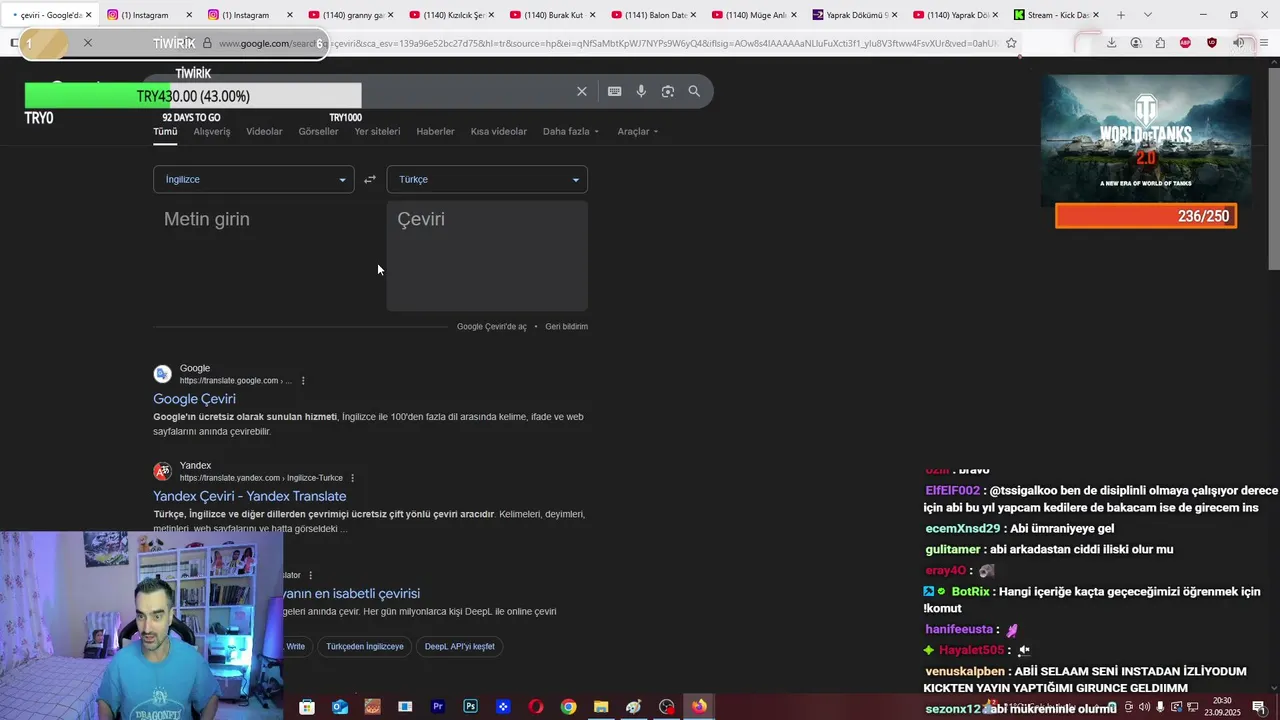Viewport: 1280px width, 720px height.
Task: Switch to Firefox in the taskbar
Action: point(699,707)
